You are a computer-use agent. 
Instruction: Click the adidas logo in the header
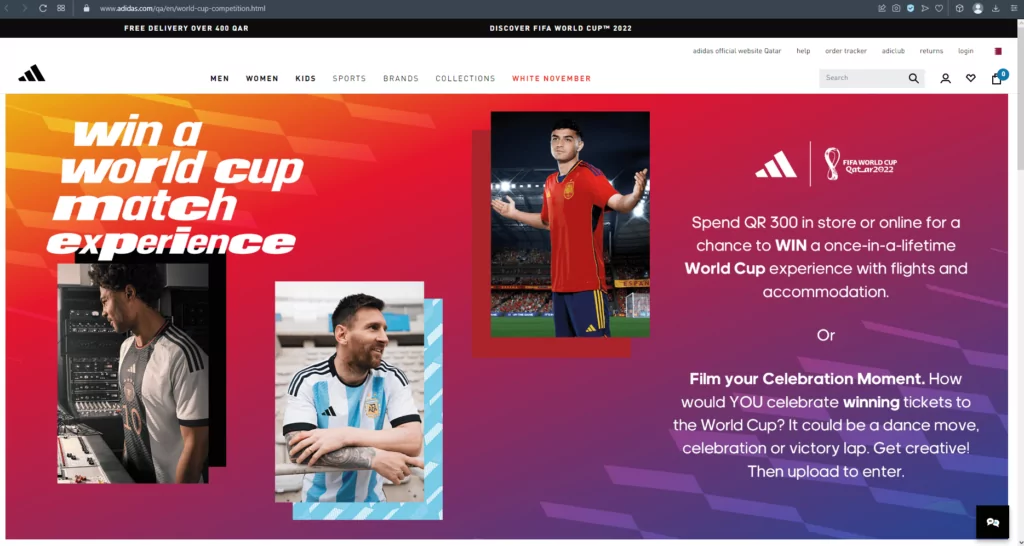[31, 74]
